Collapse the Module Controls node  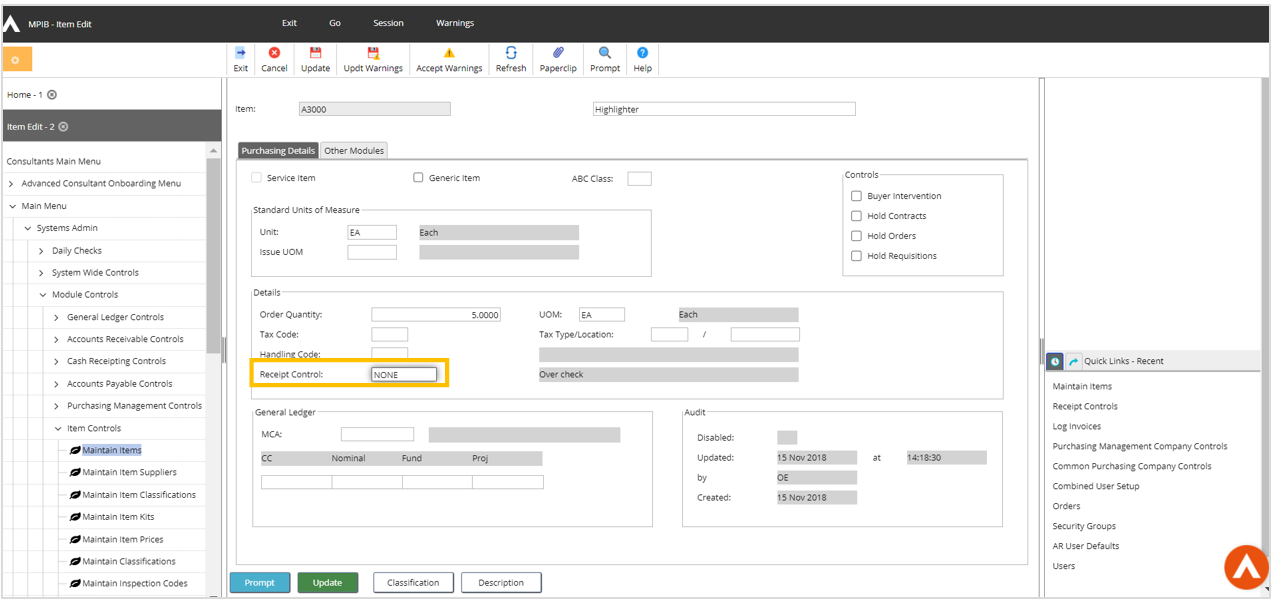[42, 295]
